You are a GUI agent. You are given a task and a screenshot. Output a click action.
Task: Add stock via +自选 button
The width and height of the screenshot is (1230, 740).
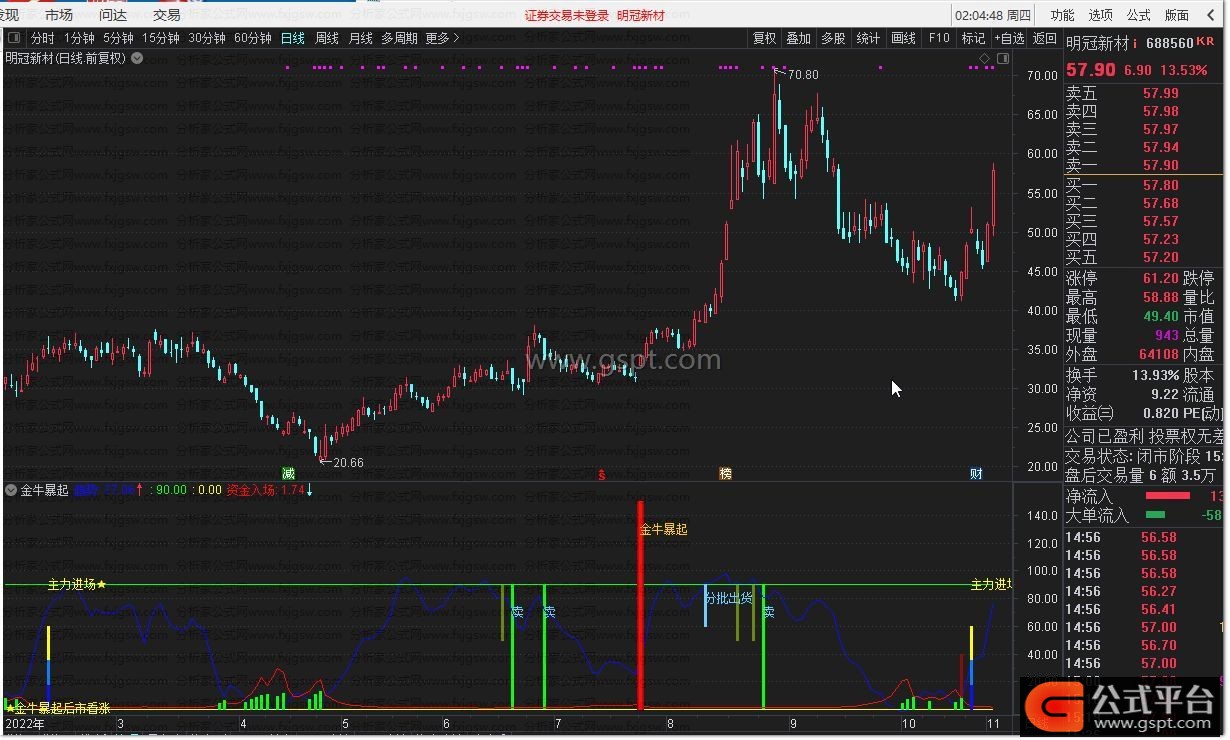tap(1009, 38)
